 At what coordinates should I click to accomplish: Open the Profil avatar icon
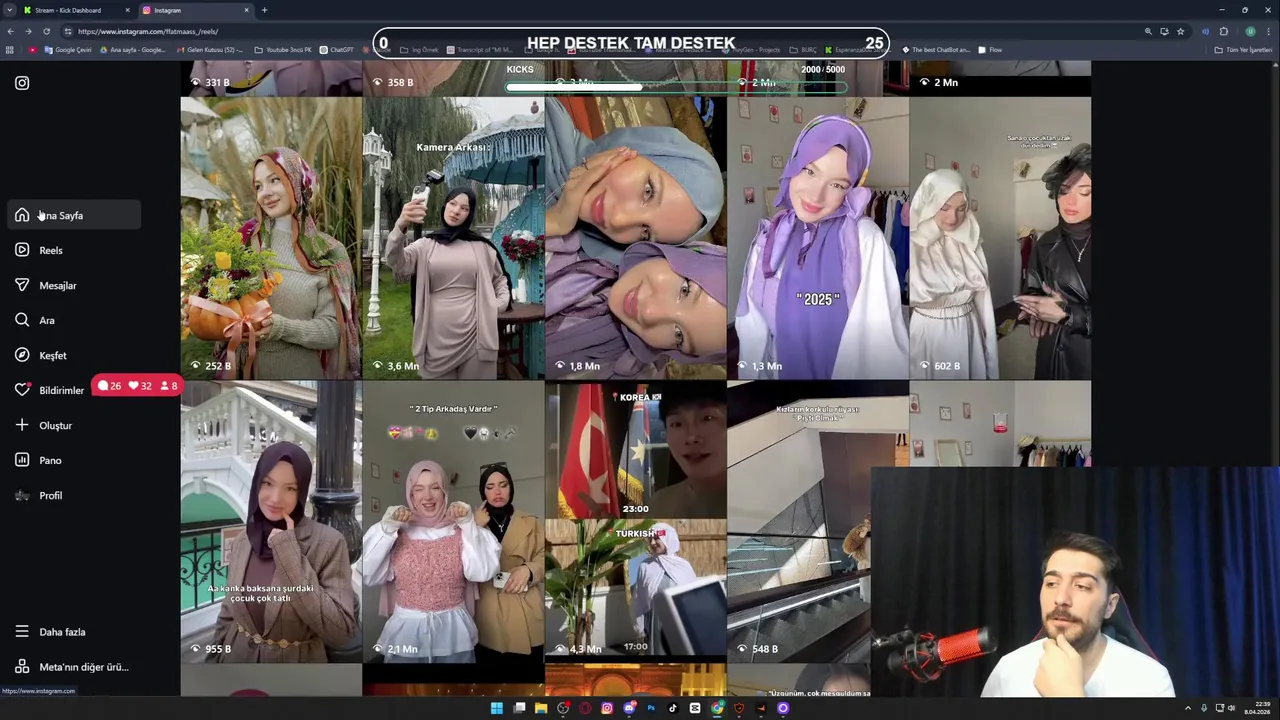click(x=22, y=495)
